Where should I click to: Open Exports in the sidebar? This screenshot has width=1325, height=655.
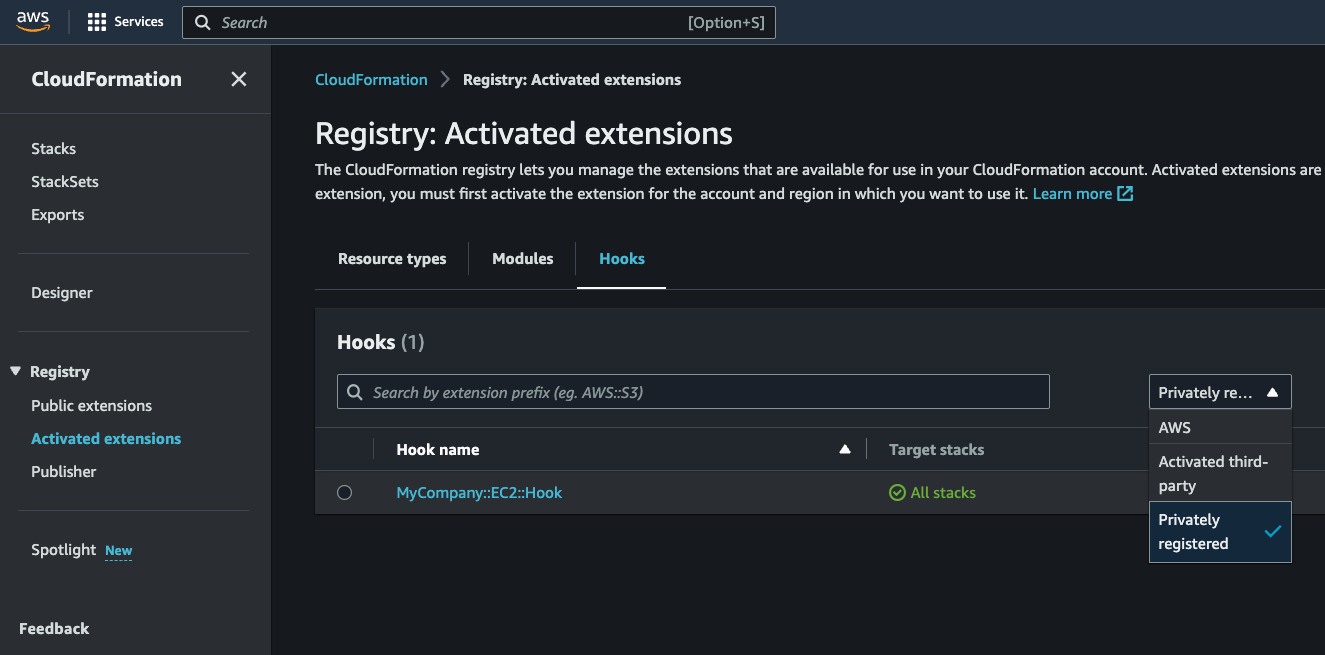pos(58,214)
